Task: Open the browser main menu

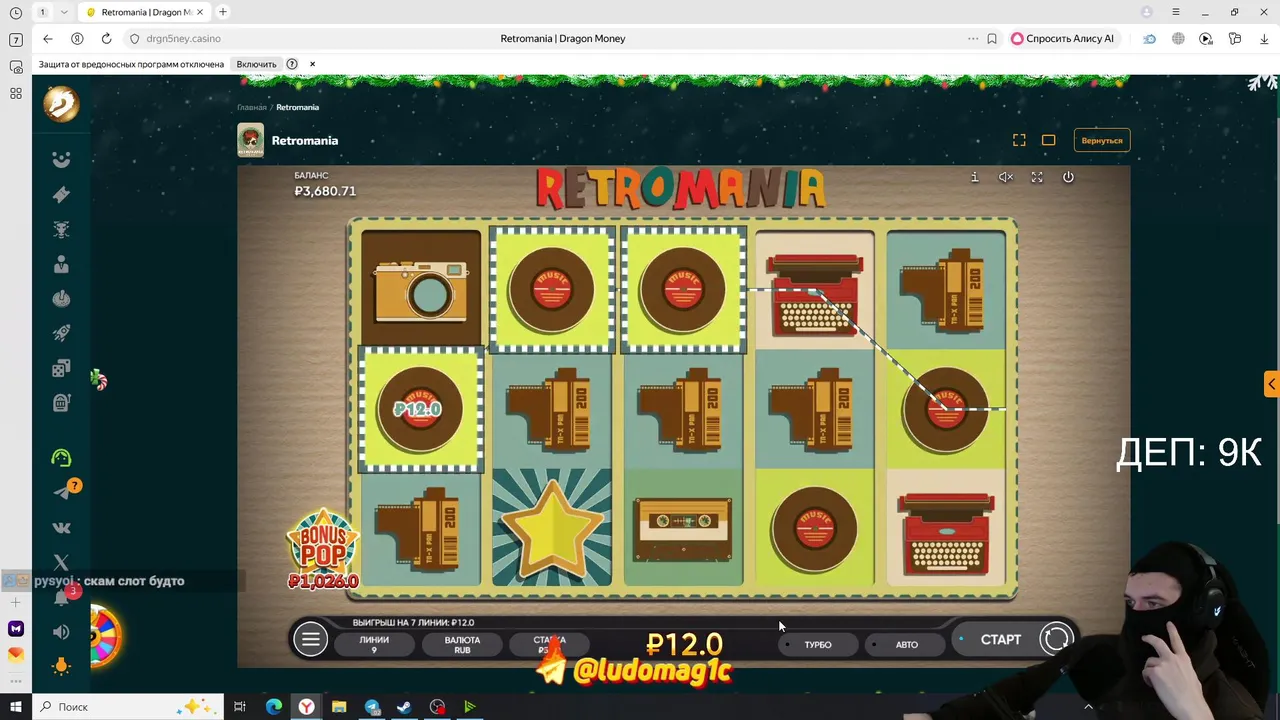Action: click(x=1177, y=12)
